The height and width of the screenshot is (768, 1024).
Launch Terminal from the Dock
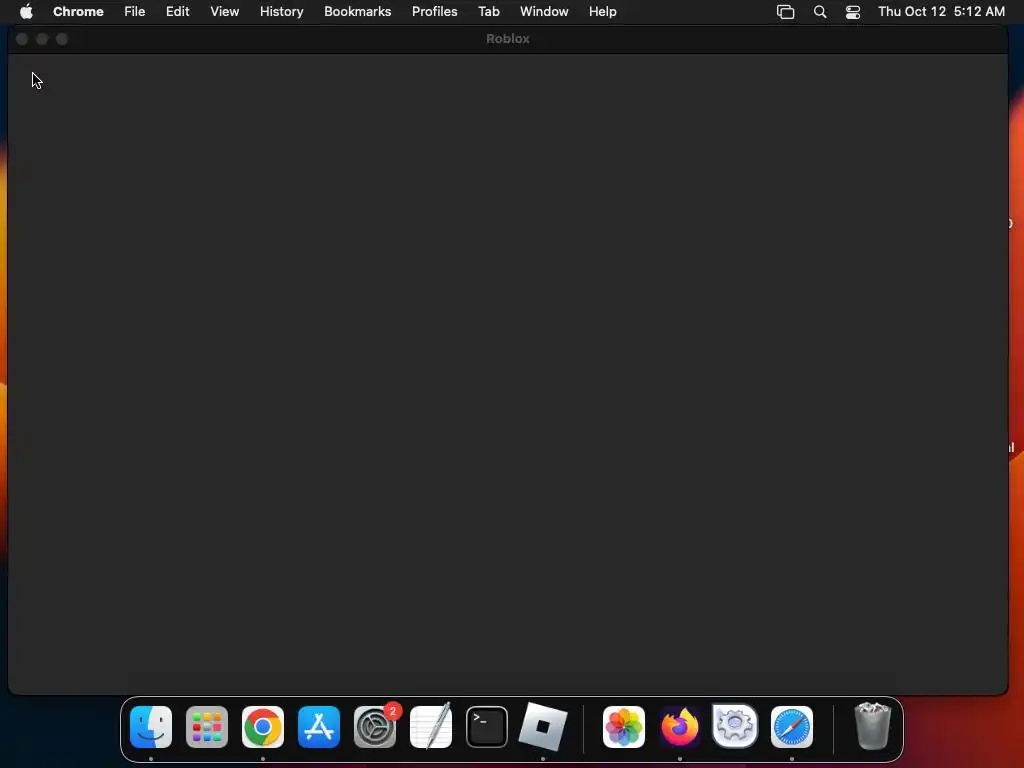487,727
